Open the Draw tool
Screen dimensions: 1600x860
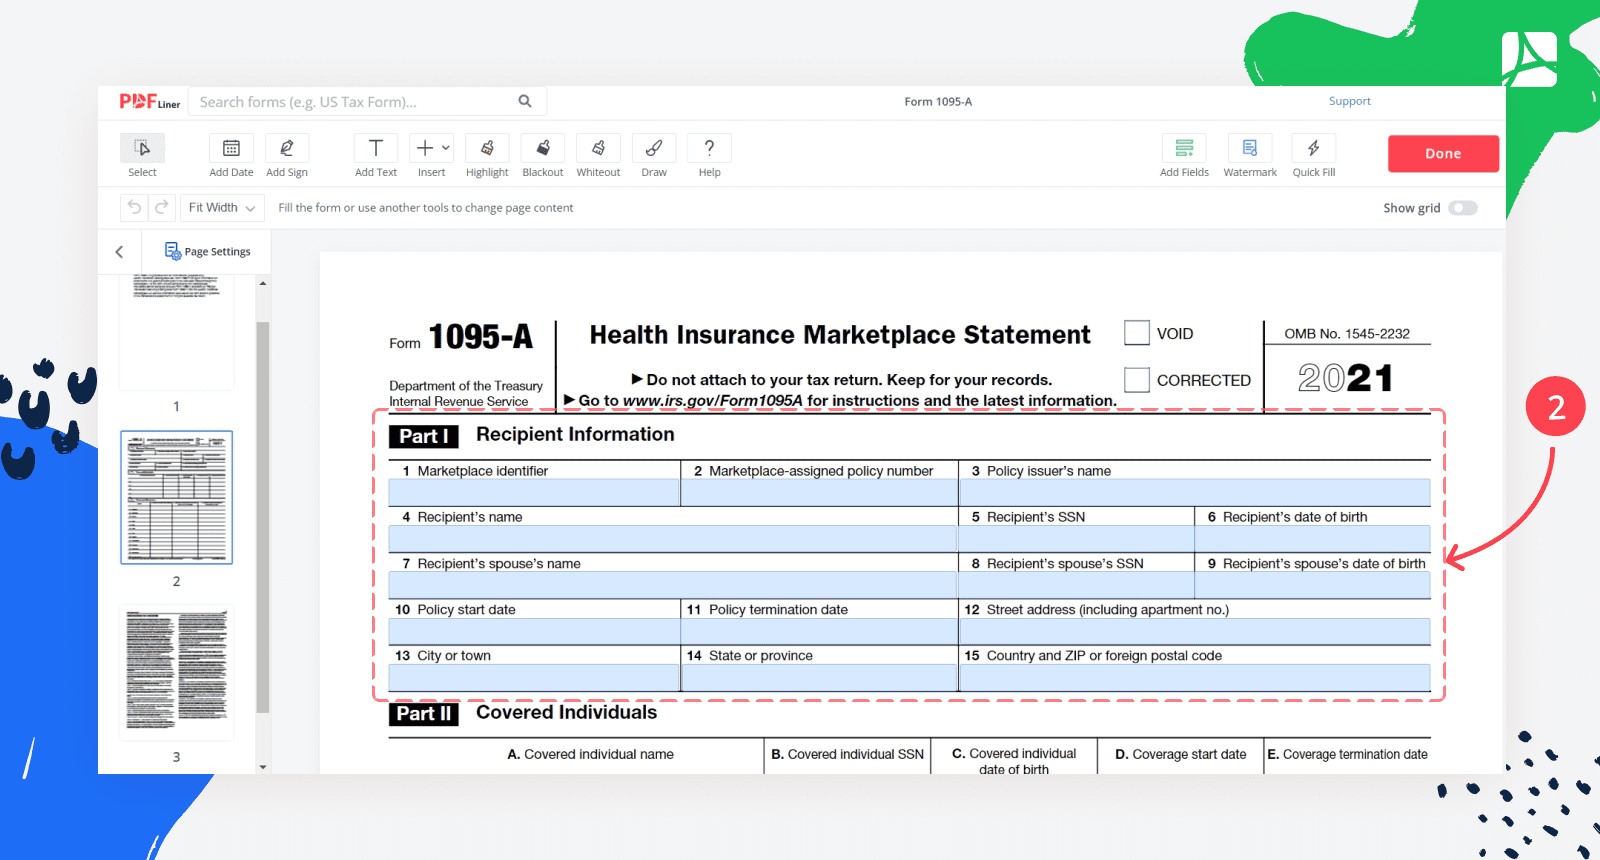(654, 149)
